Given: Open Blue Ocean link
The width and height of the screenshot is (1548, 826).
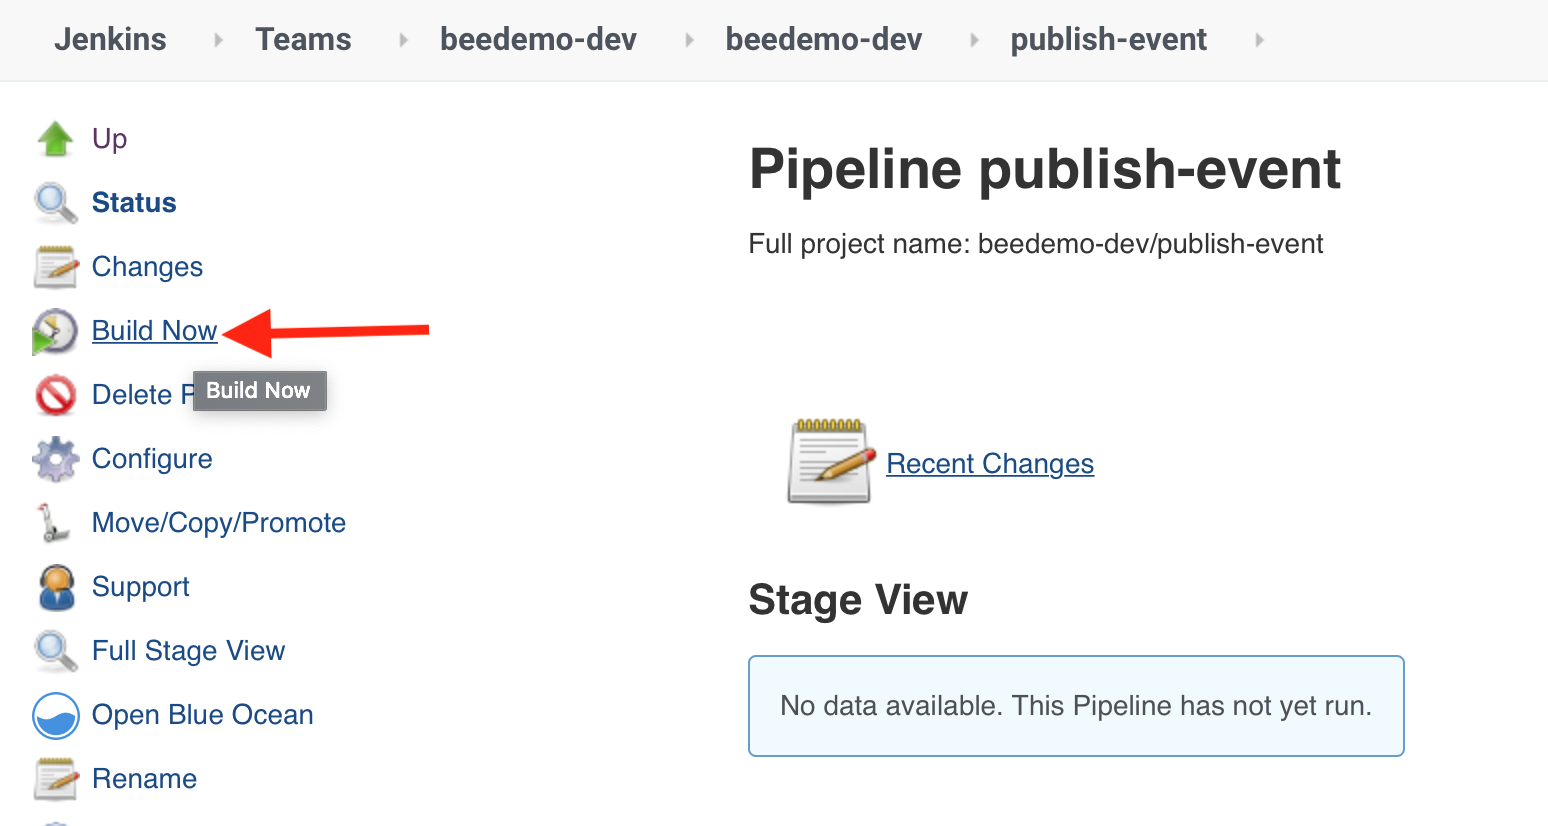Looking at the screenshot, I should [x=202, y=715].
